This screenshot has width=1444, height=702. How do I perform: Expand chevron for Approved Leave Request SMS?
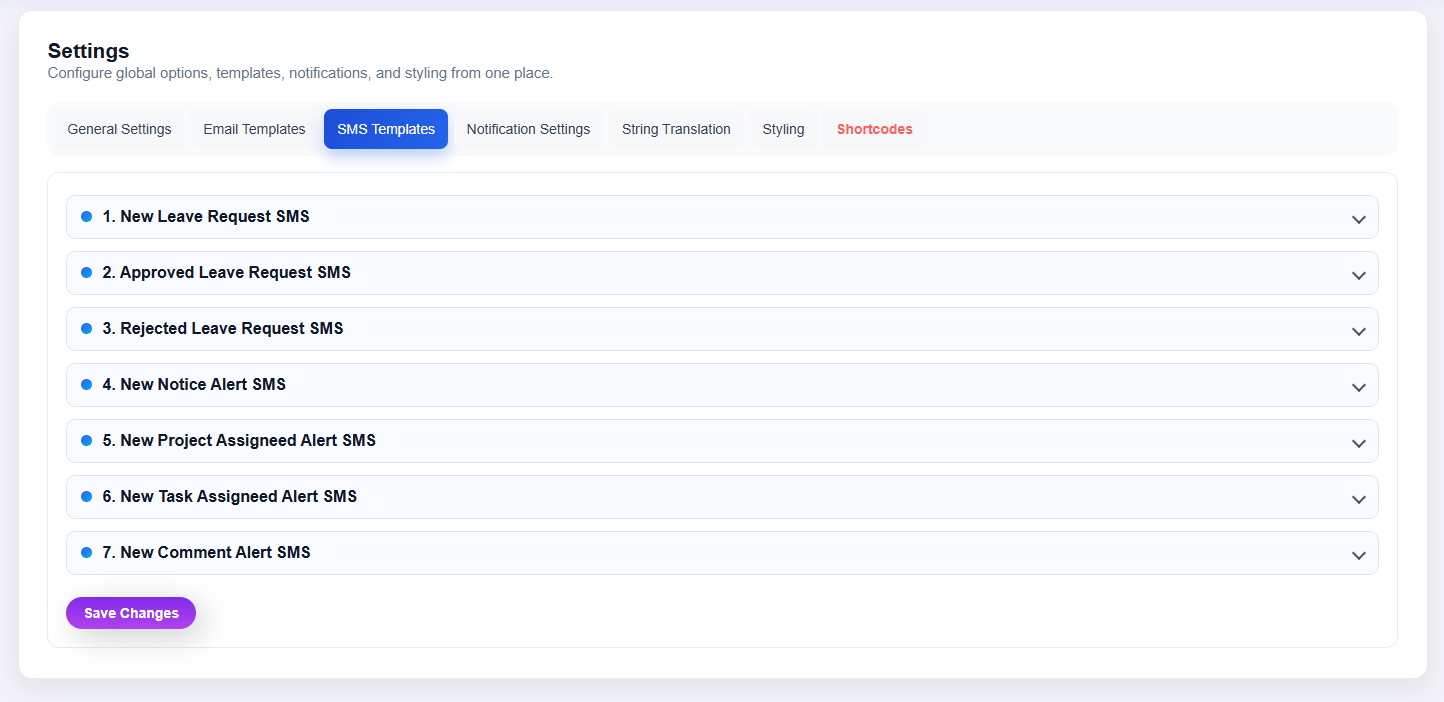click(1358, 275)
